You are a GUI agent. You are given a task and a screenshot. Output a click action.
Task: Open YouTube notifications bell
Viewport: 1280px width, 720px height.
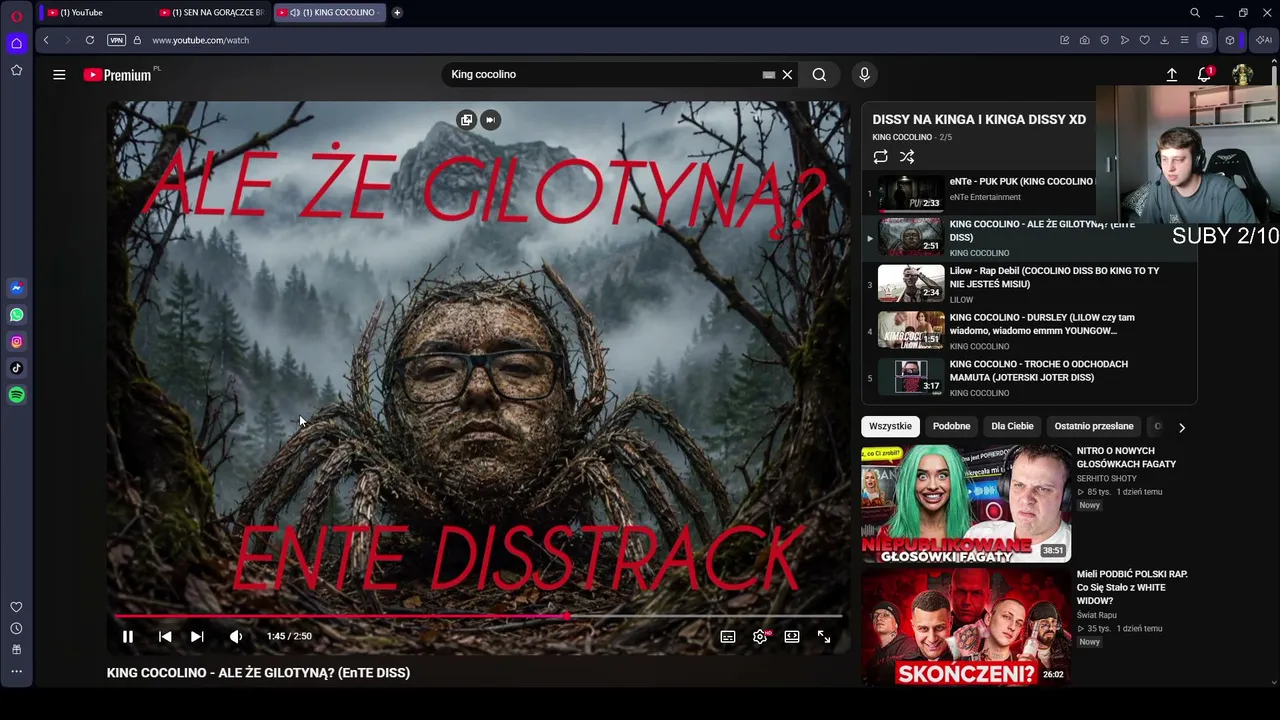coord(1205,75)
